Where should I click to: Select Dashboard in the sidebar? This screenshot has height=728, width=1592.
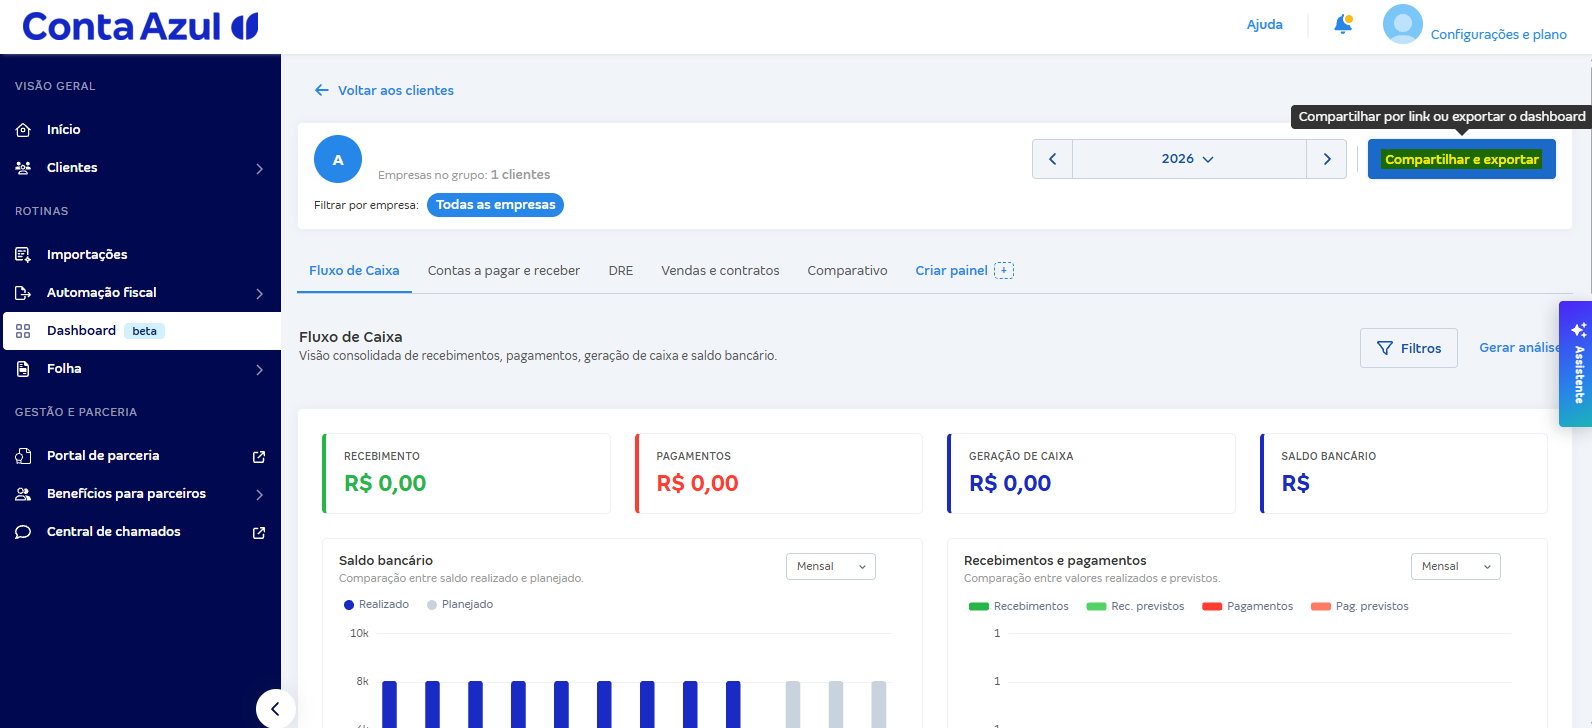click(x=142, y=331)
